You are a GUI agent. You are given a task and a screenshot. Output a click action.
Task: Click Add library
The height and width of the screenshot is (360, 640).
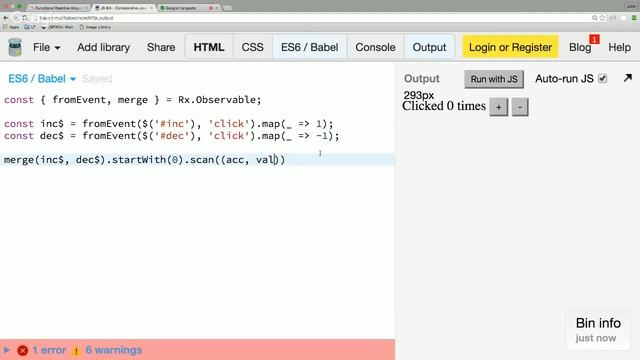pyautogui.click(x=103, y=47)
